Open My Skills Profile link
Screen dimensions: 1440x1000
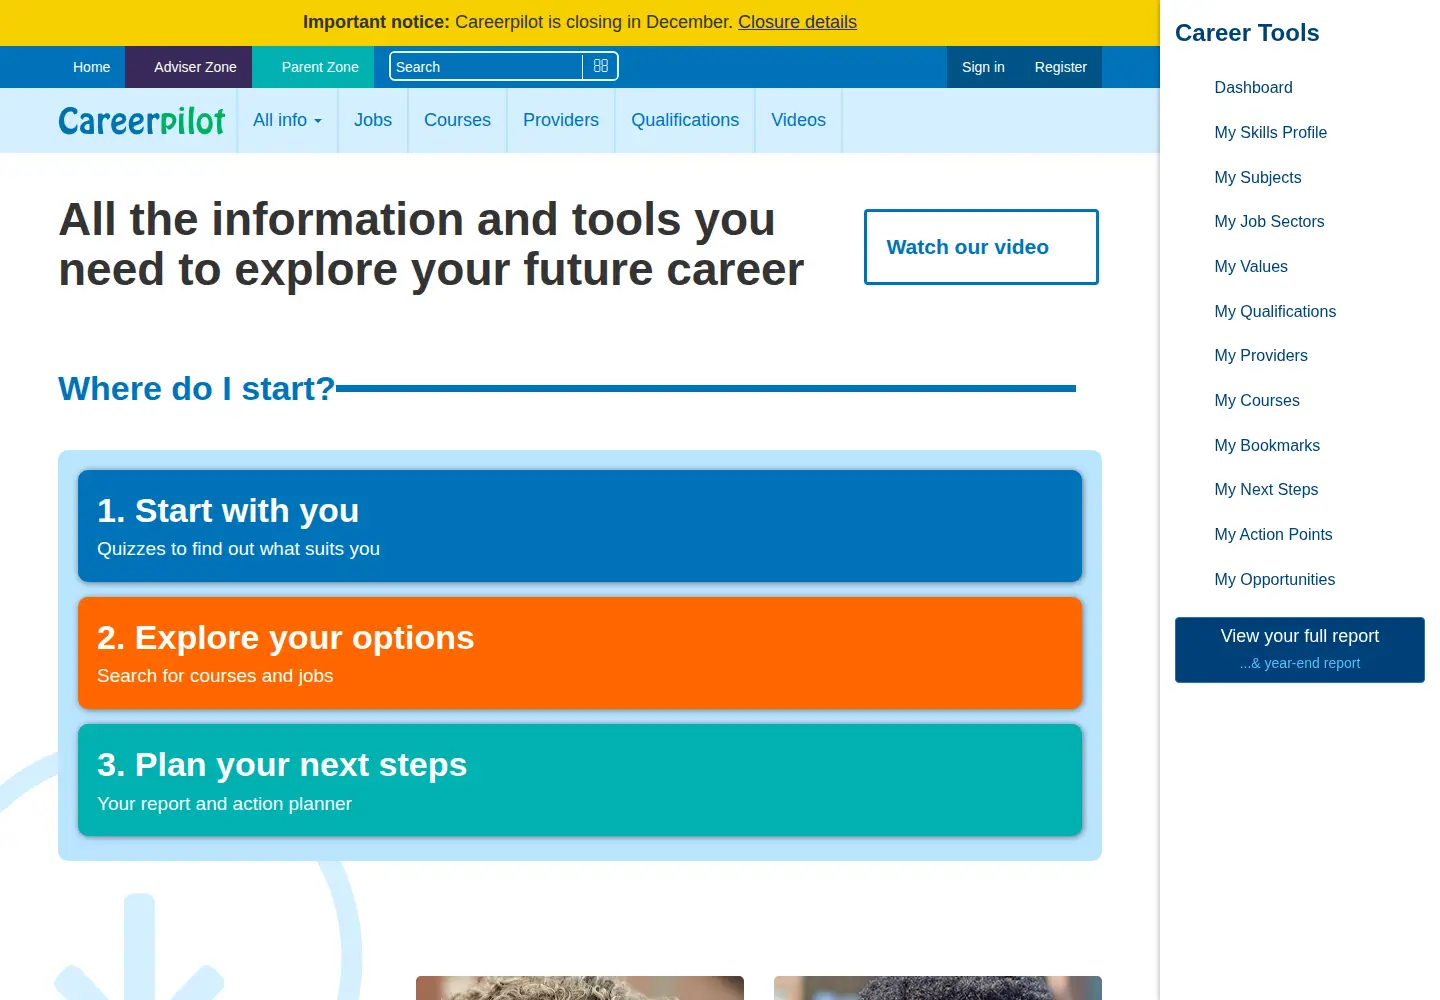[1270, 132]
